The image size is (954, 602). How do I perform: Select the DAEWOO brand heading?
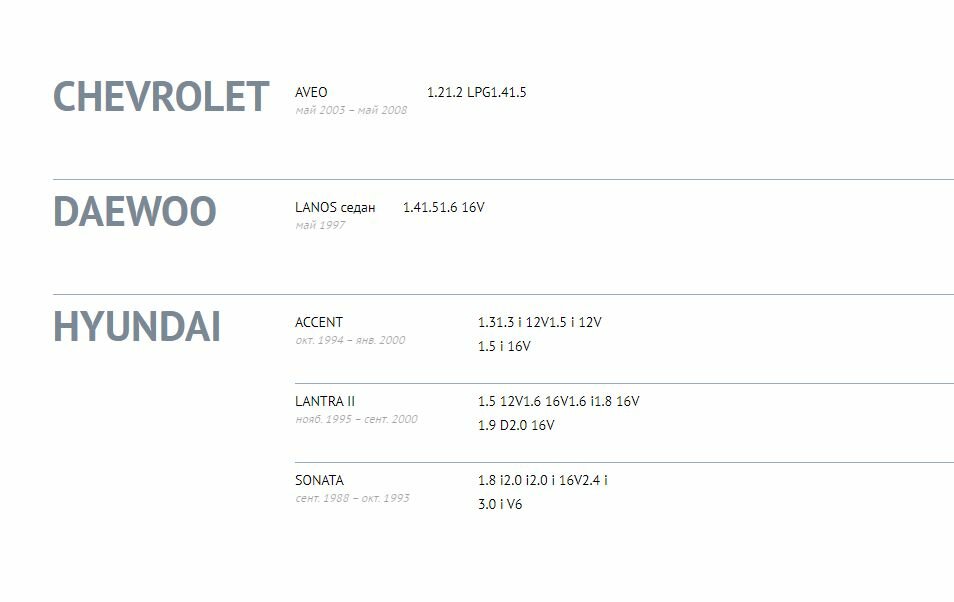click(135, 212)
